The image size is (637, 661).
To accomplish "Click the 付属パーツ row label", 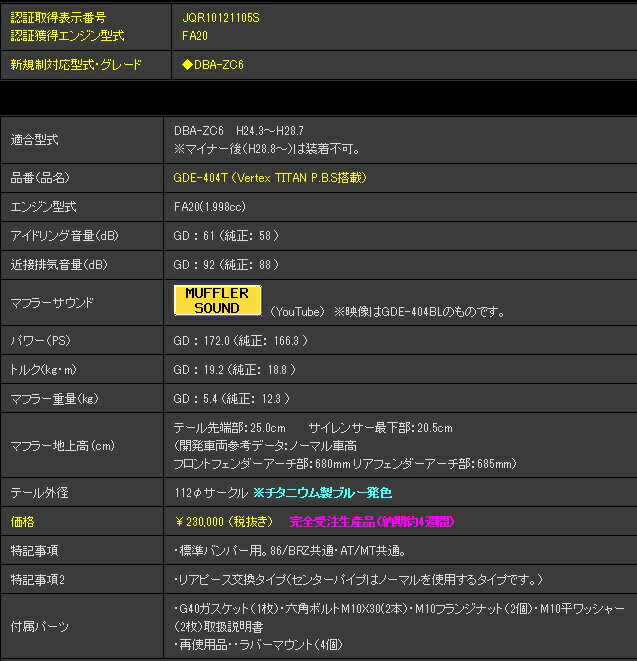I will click(x=40, y=626).
